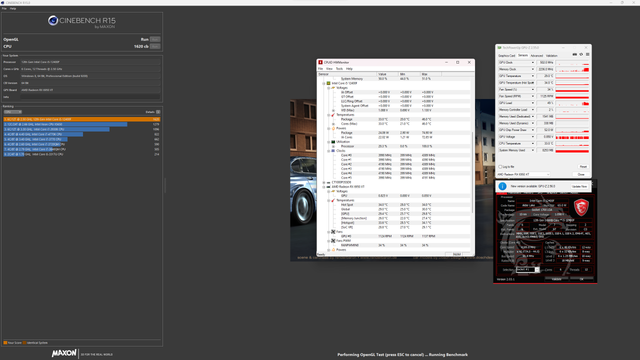Open HWMonitor View menu
Image resolution: width=640 pixels, height=360 pixels.
pyautogui.click(x=329, y=69)
